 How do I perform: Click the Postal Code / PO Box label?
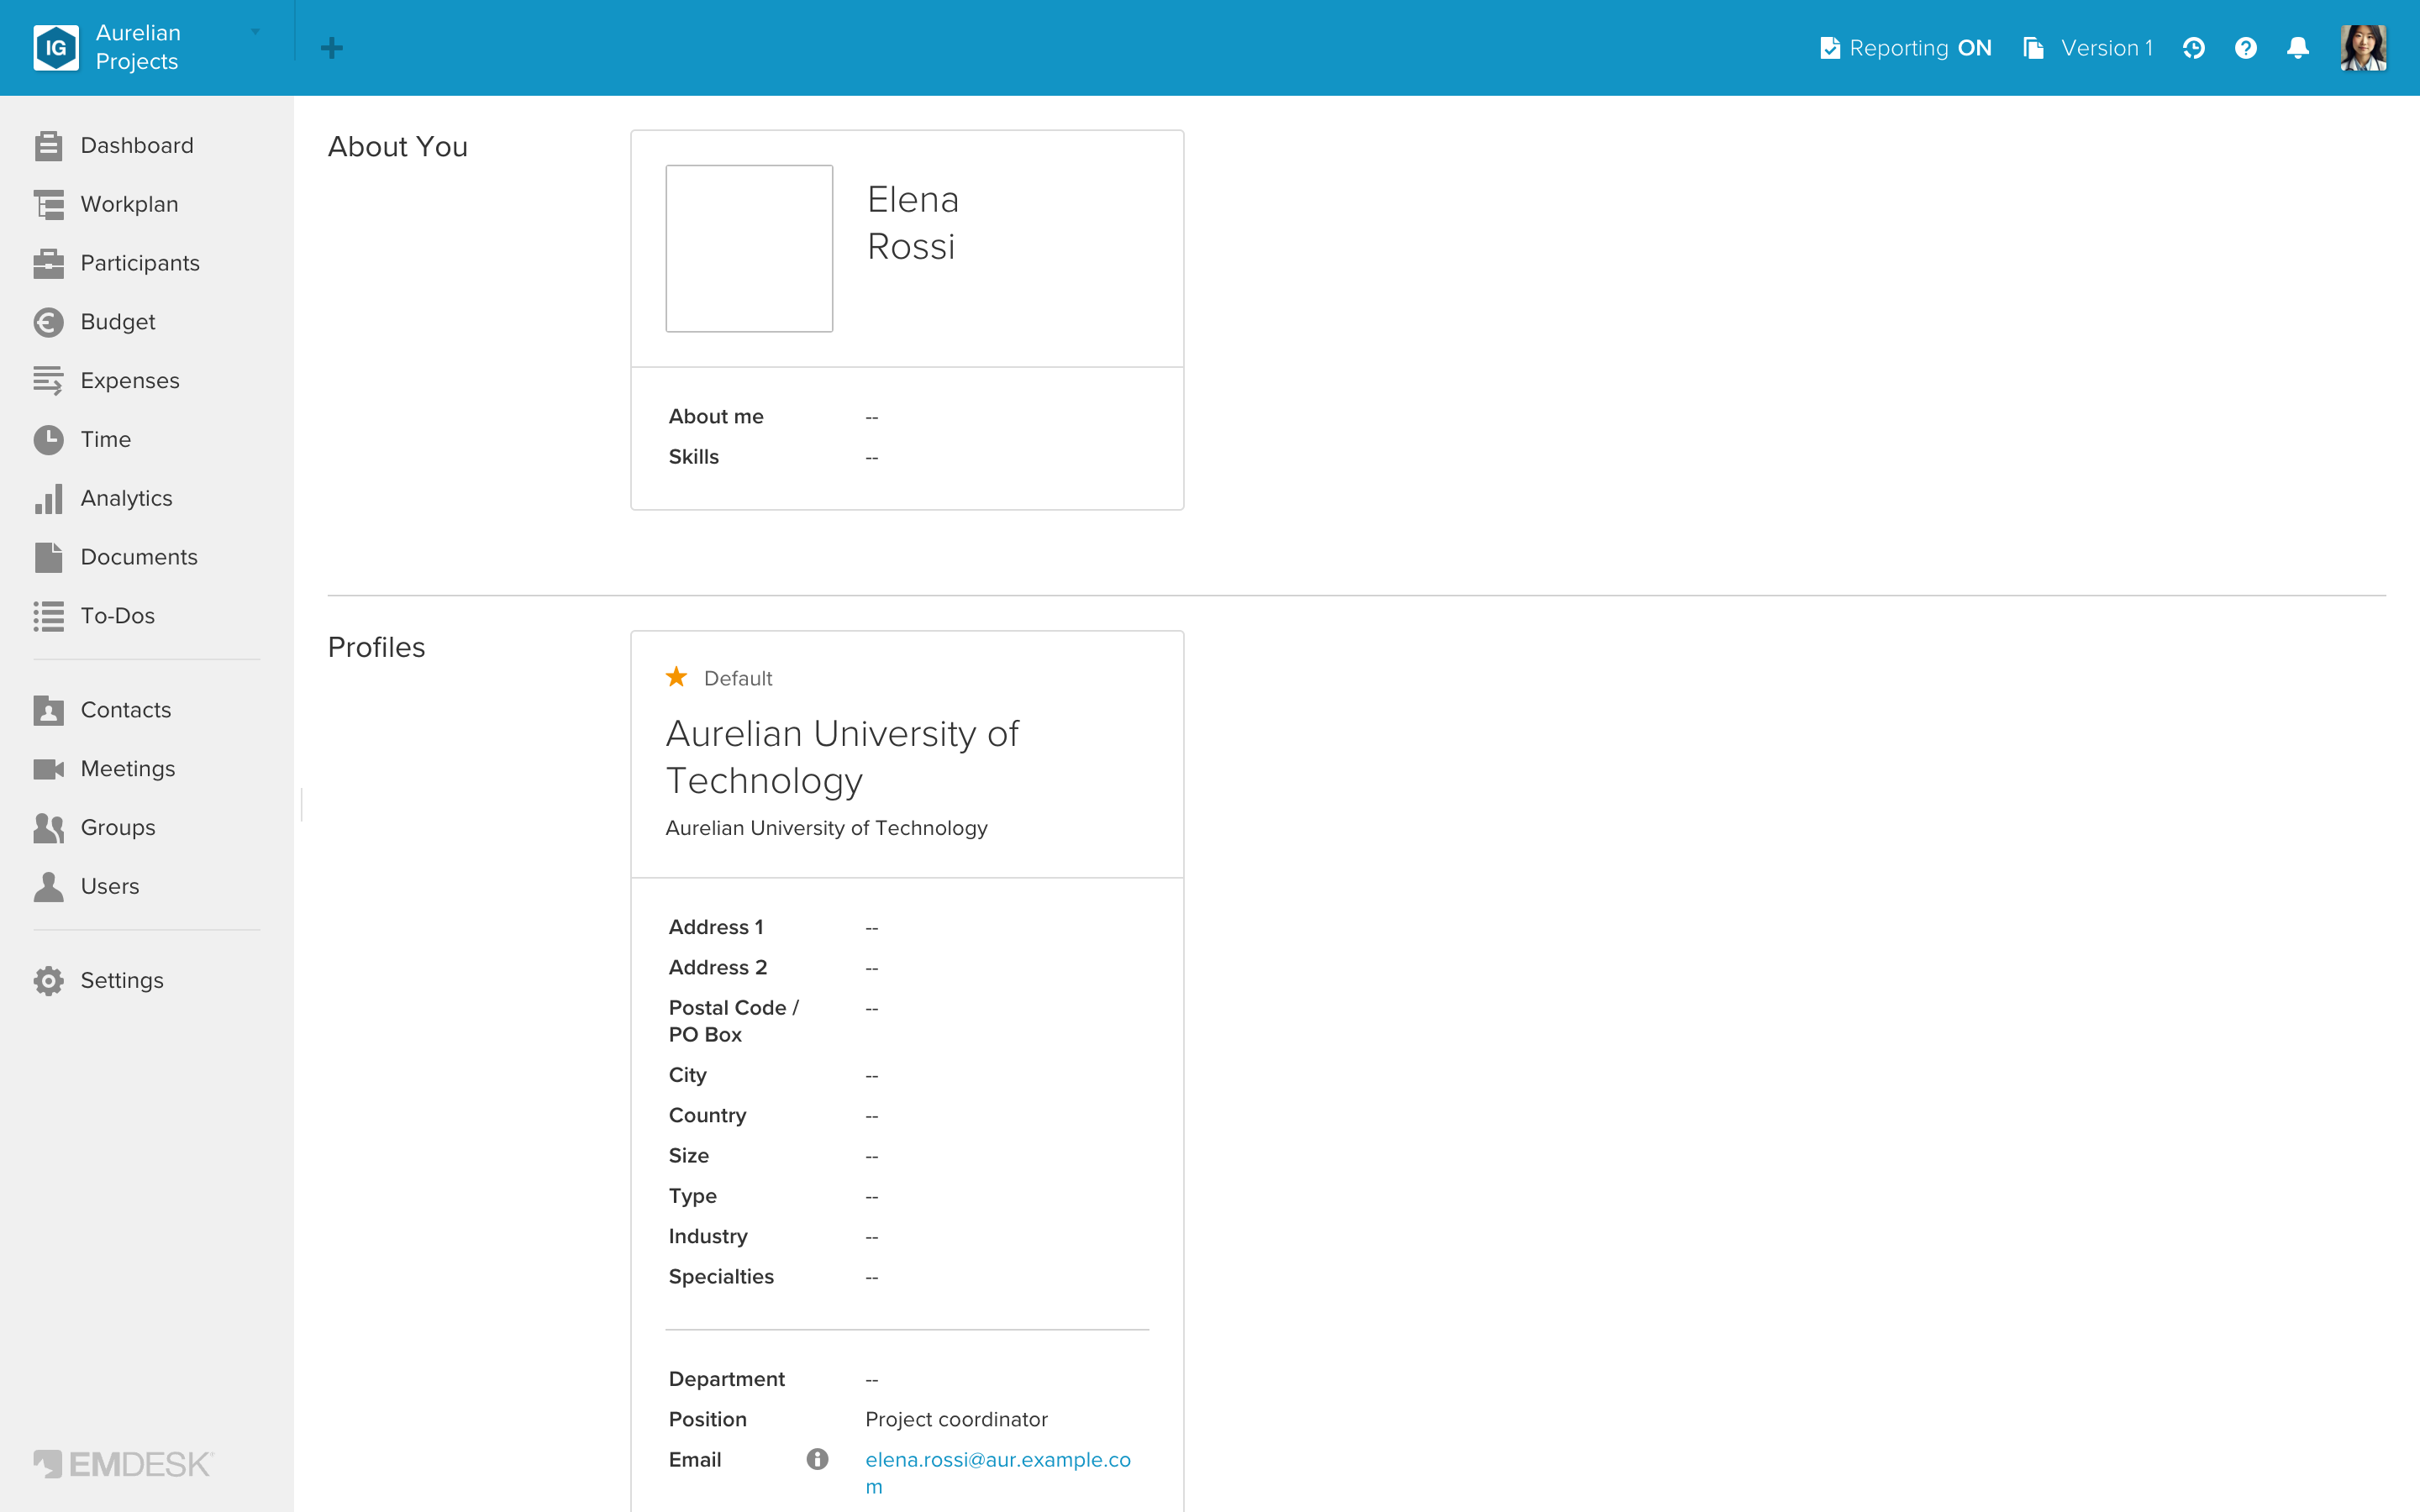tap(734, 1021)
